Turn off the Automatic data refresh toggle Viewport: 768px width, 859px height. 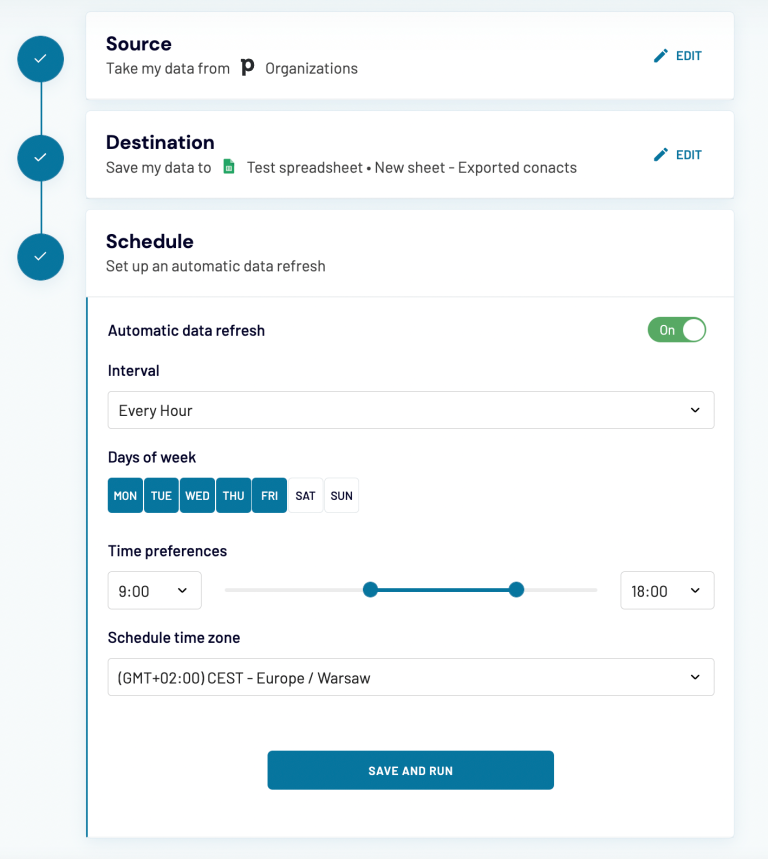coord(677,329)
